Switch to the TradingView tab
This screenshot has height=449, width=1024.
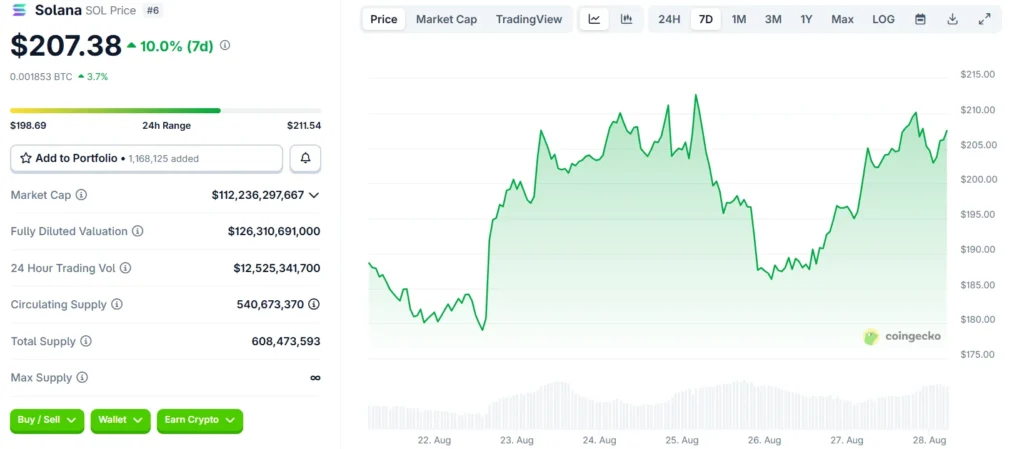529,19
